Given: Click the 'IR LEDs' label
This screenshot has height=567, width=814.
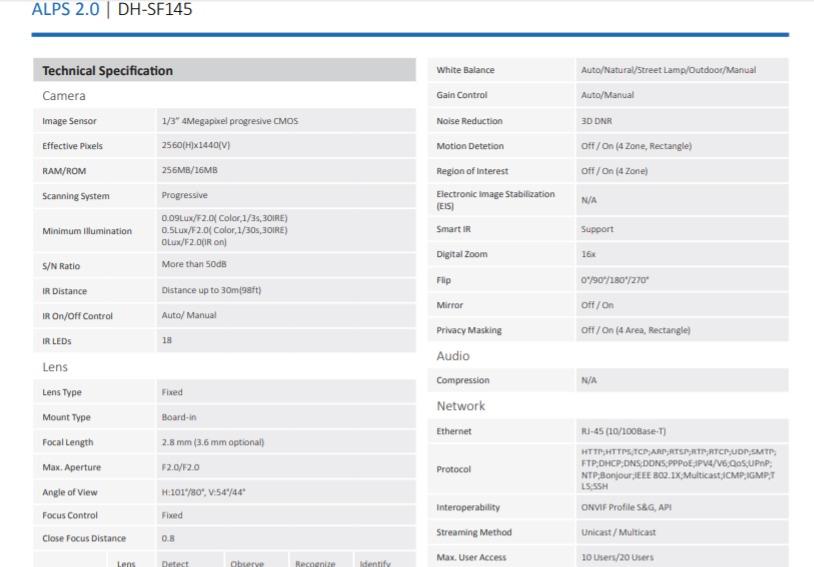Looking at the screenshot, I should [57, 341].
